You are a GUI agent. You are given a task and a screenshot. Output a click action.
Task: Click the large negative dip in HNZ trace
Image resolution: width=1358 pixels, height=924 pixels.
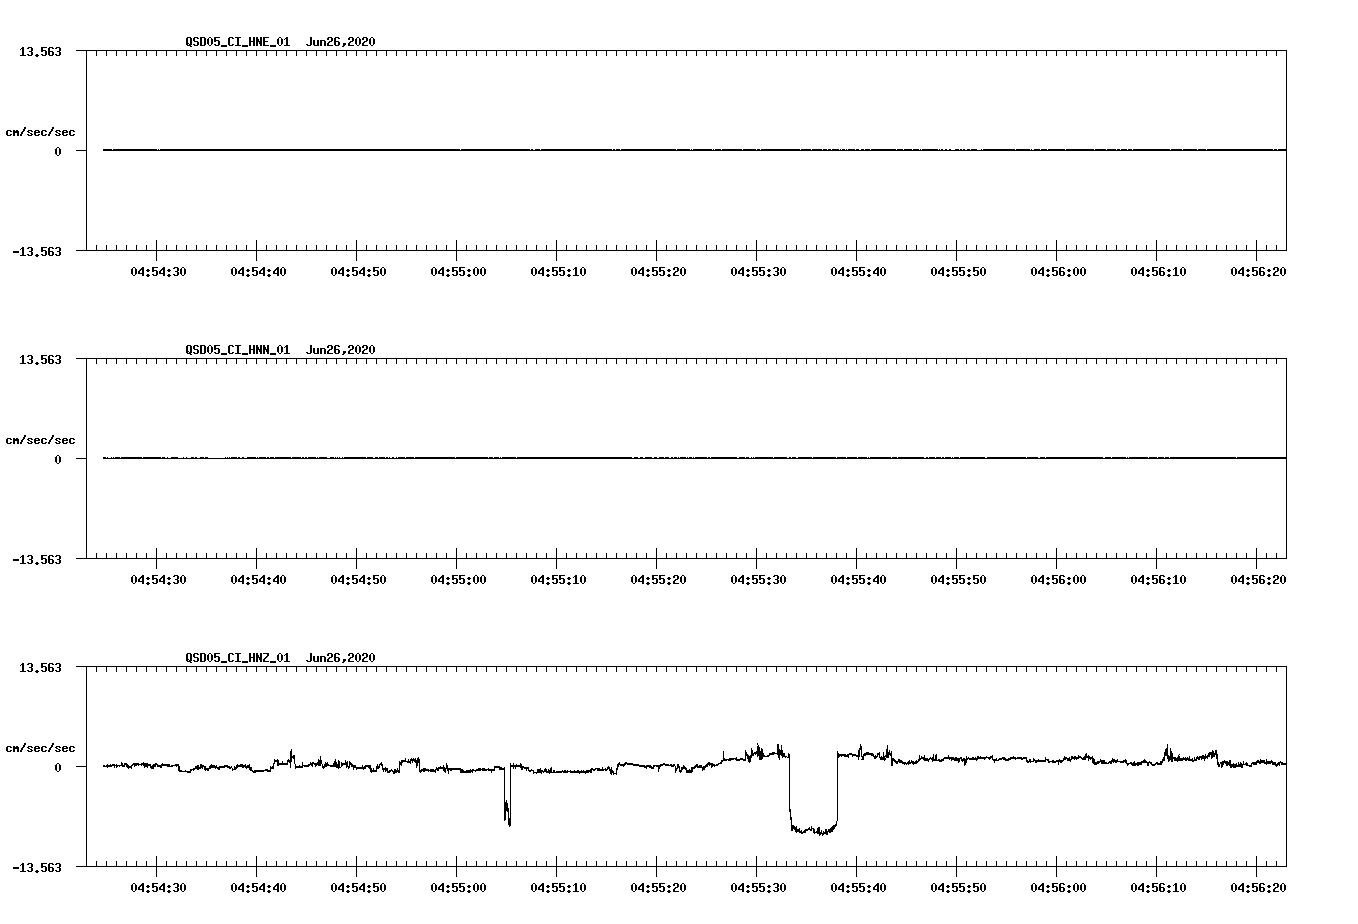click(813, 795)
